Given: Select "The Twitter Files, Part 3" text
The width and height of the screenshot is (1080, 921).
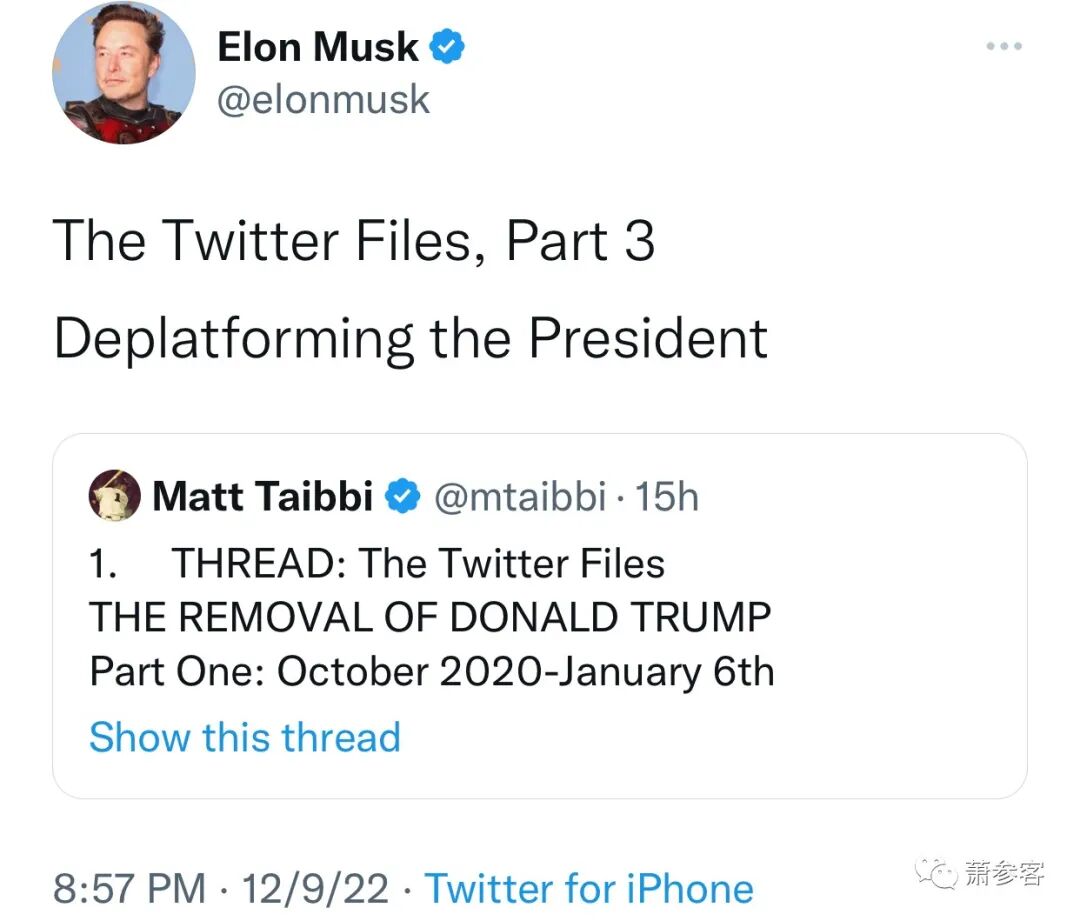Looking at the screenshot, I should click(353, 241).
